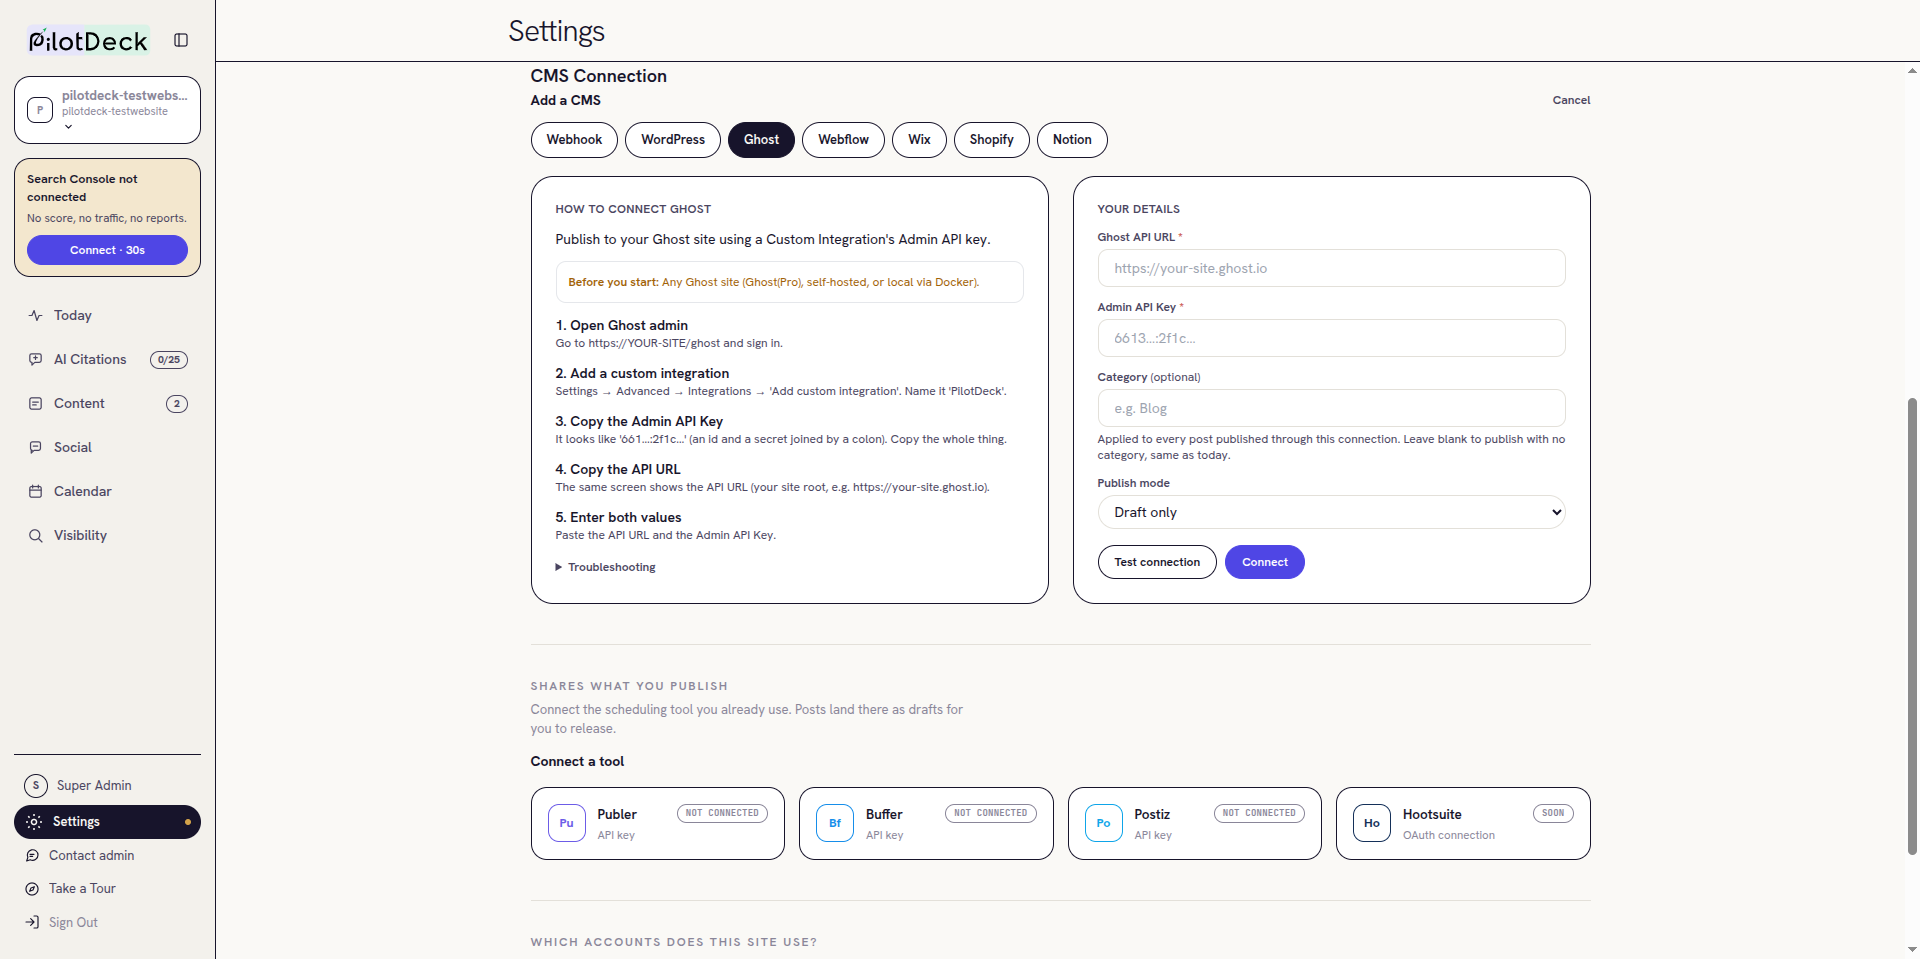
Task: Collapse sidebar using panel toggle icon
Action: coord(181,40)
